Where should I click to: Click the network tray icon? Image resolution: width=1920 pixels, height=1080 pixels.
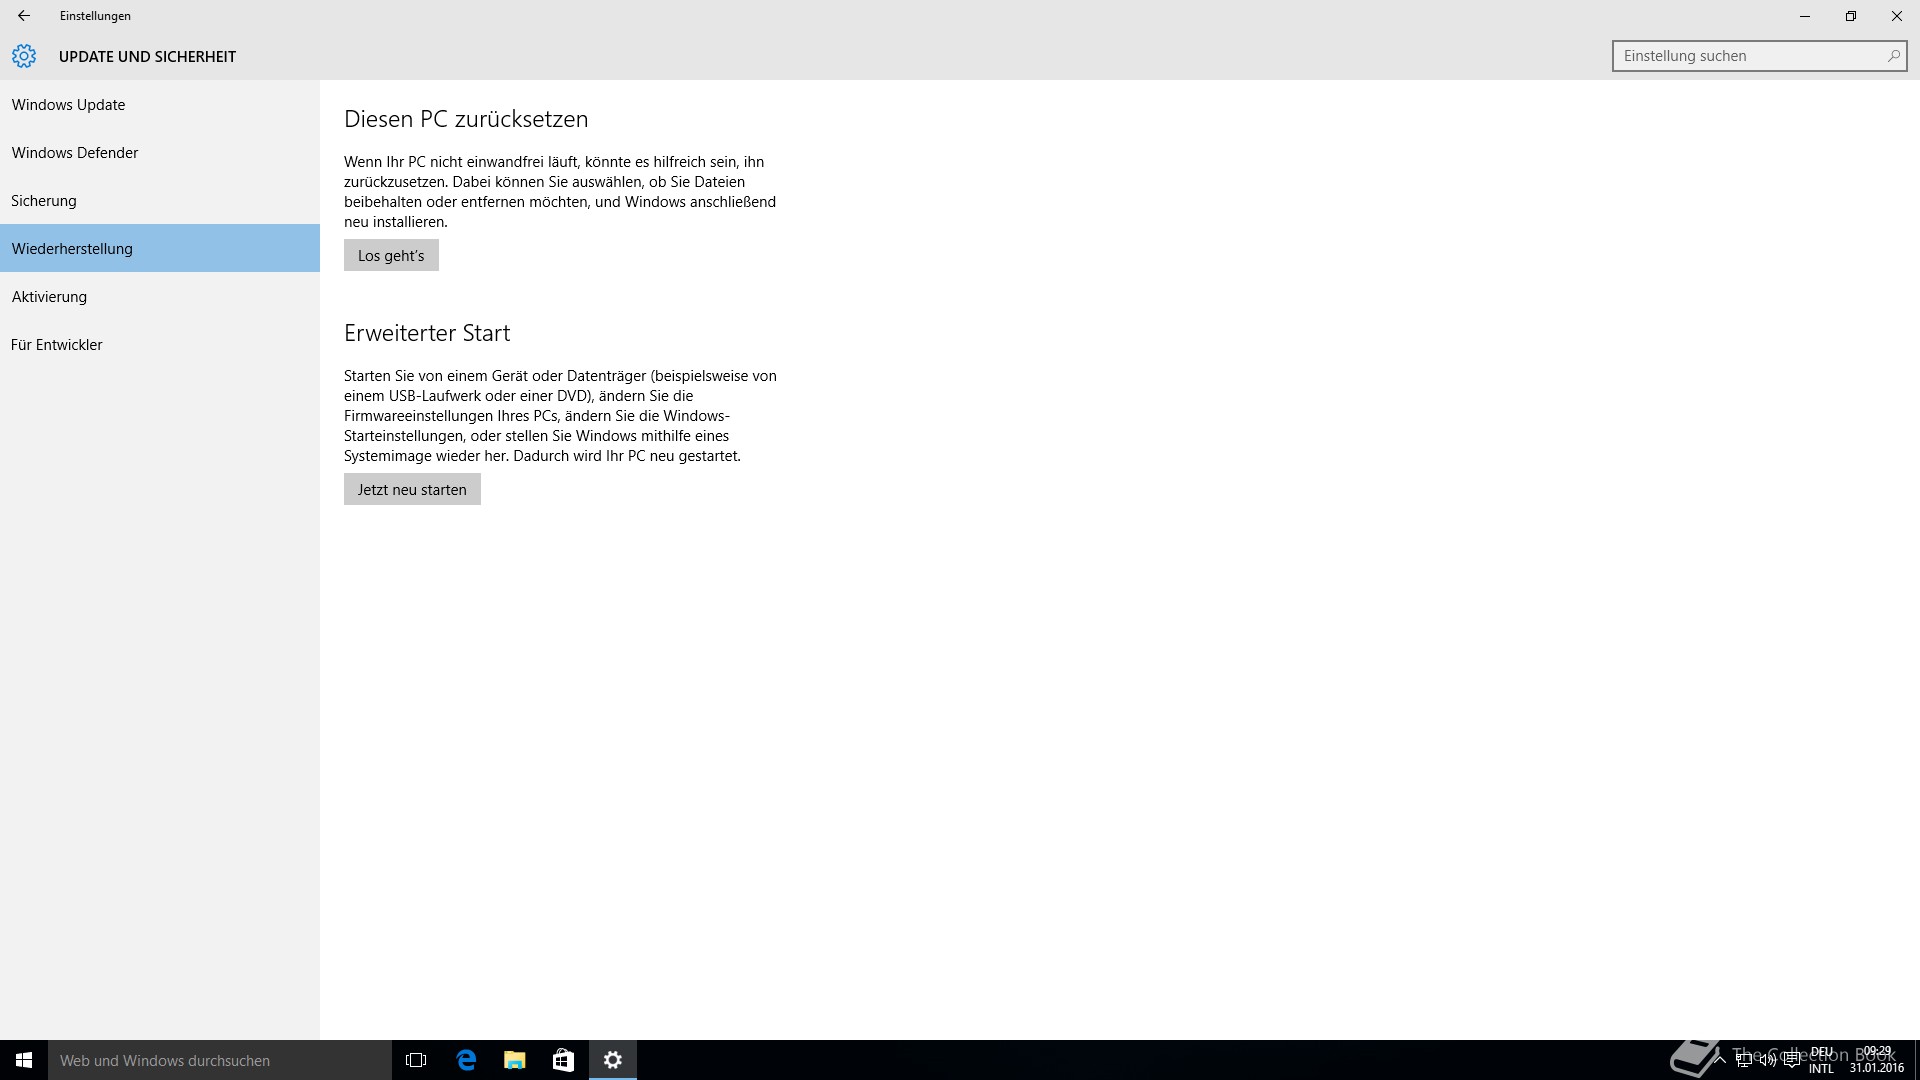pyautogui.click(x=1744, y=1060)
